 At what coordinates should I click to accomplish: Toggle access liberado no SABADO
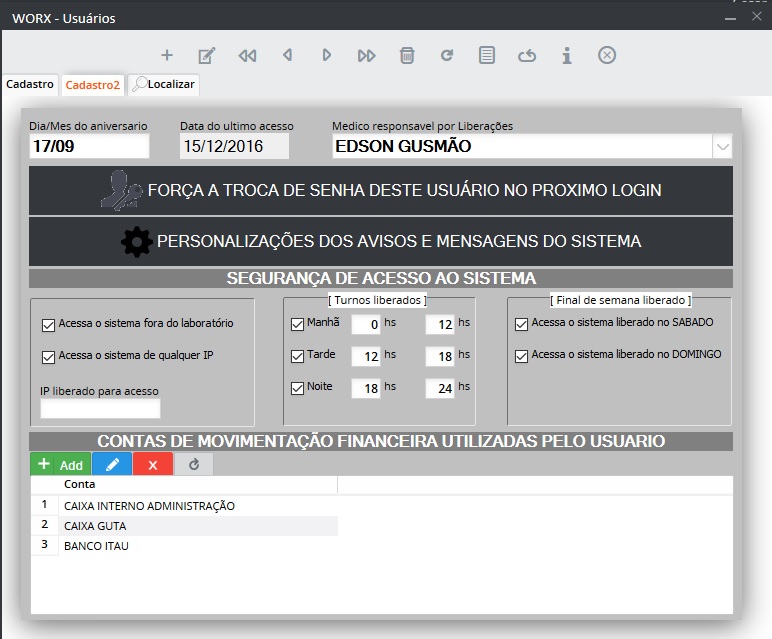(521, 324)
